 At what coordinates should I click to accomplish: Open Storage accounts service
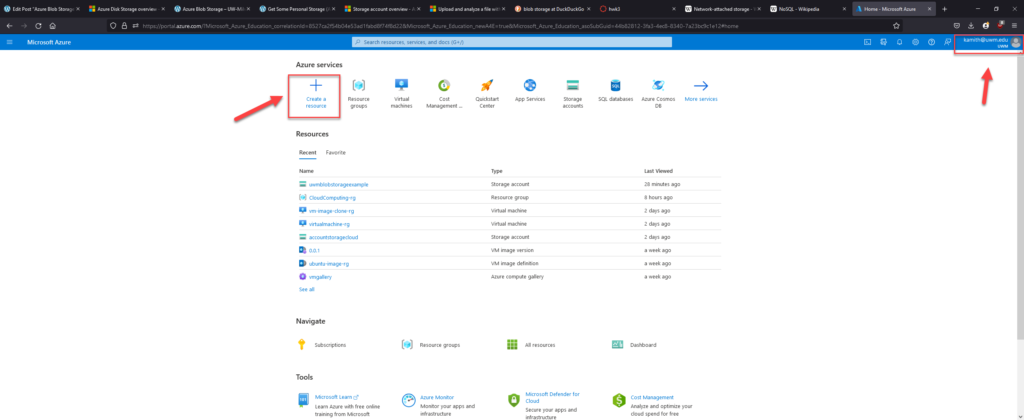573,93
